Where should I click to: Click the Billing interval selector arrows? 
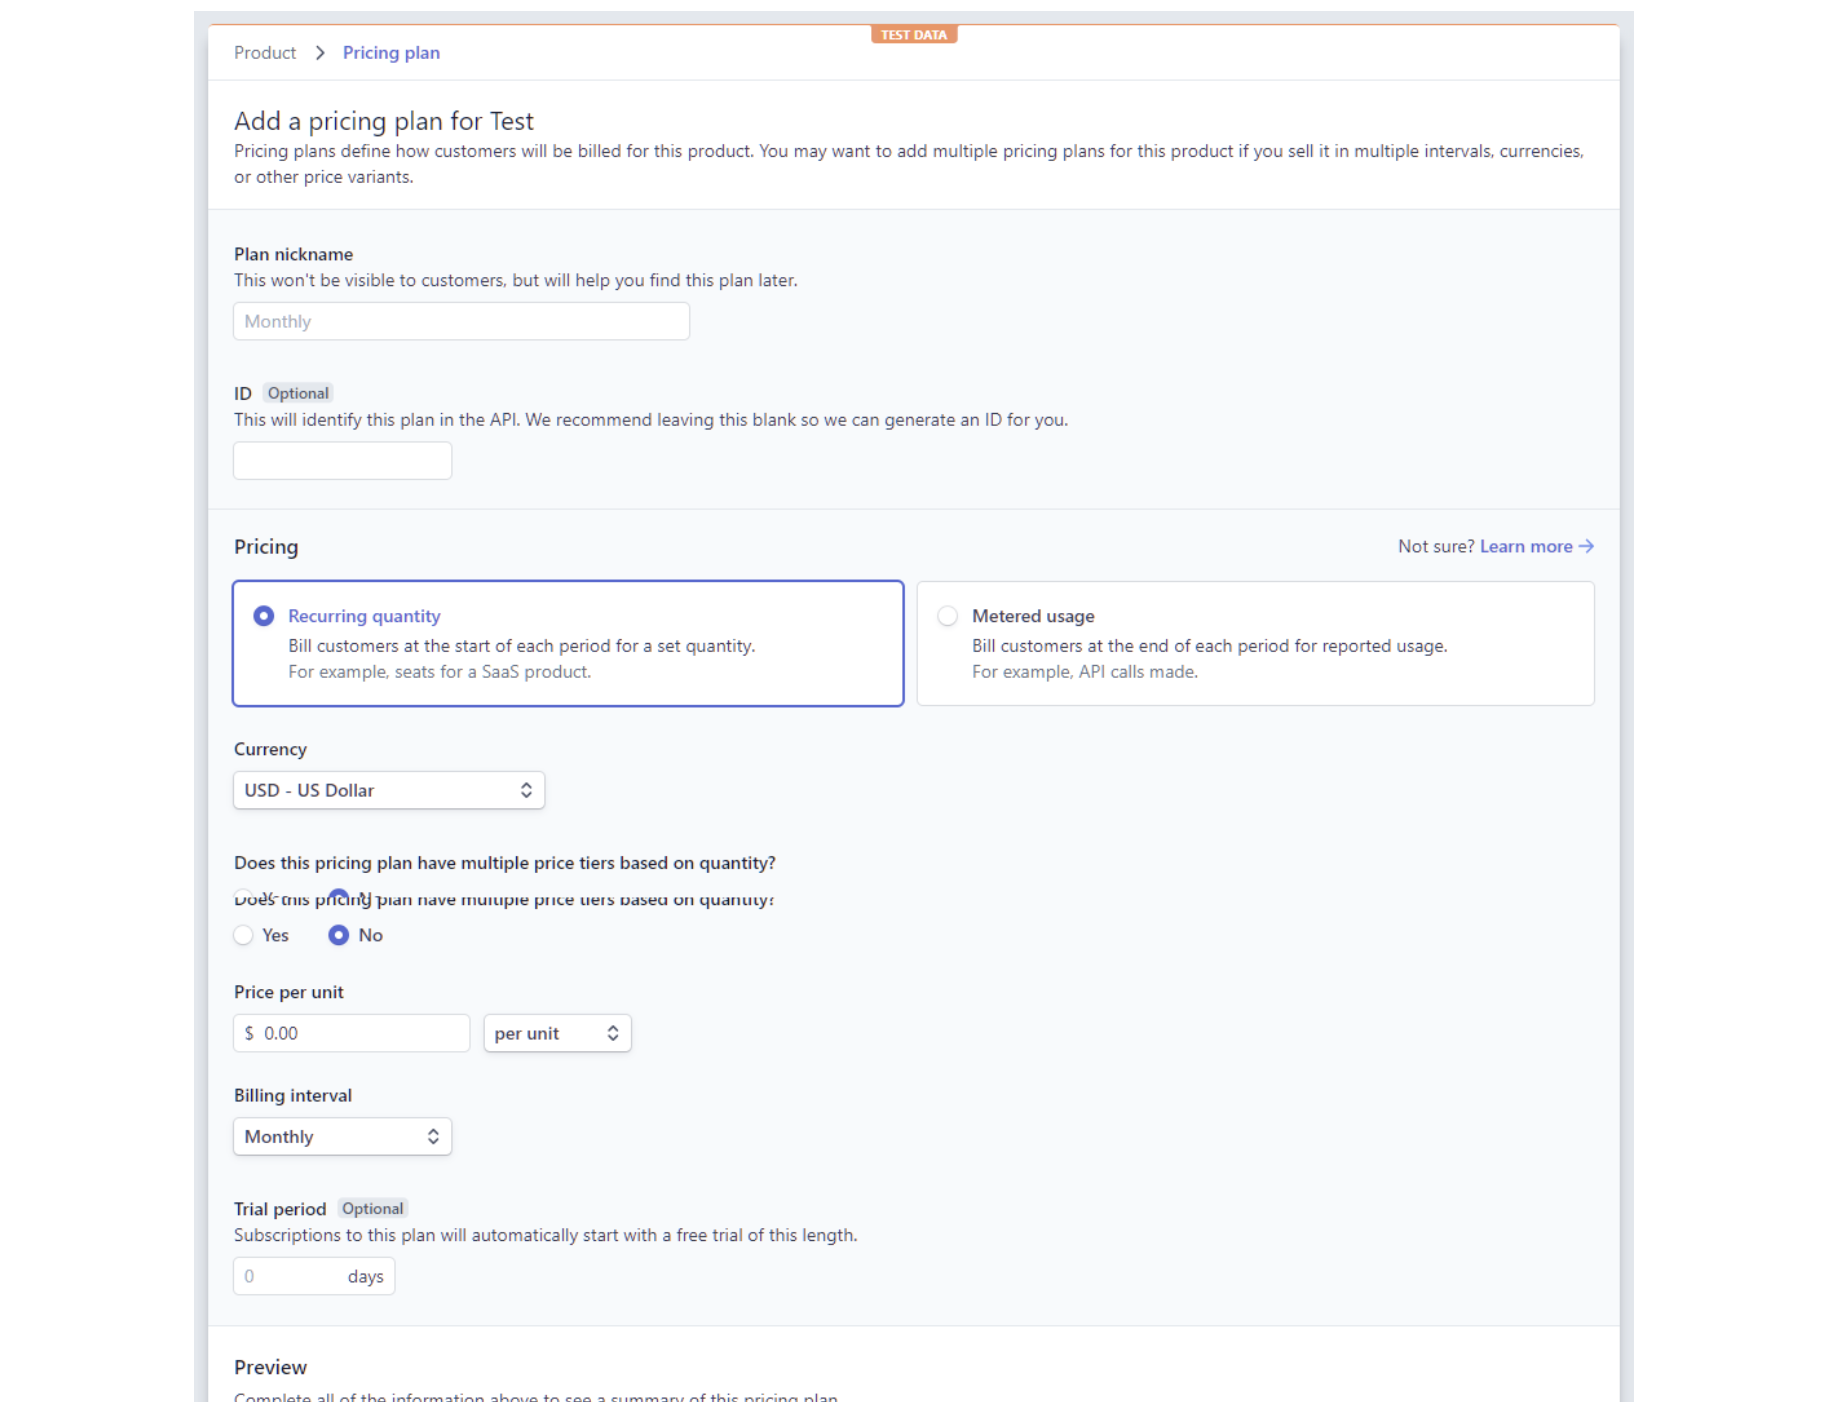[x=433, y=1136]
